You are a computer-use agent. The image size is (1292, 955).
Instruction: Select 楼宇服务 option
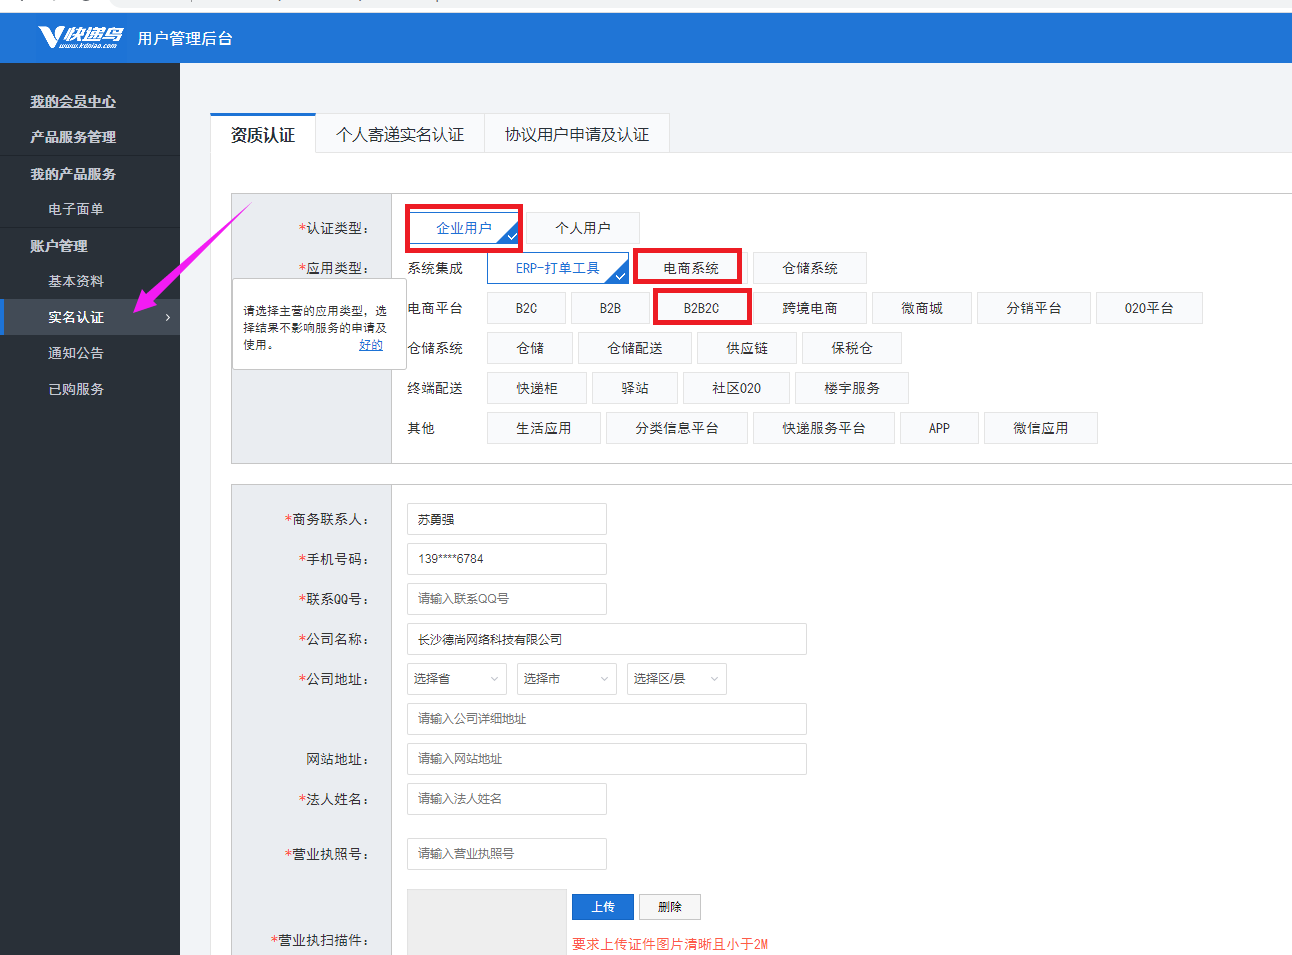coord(852,388)
